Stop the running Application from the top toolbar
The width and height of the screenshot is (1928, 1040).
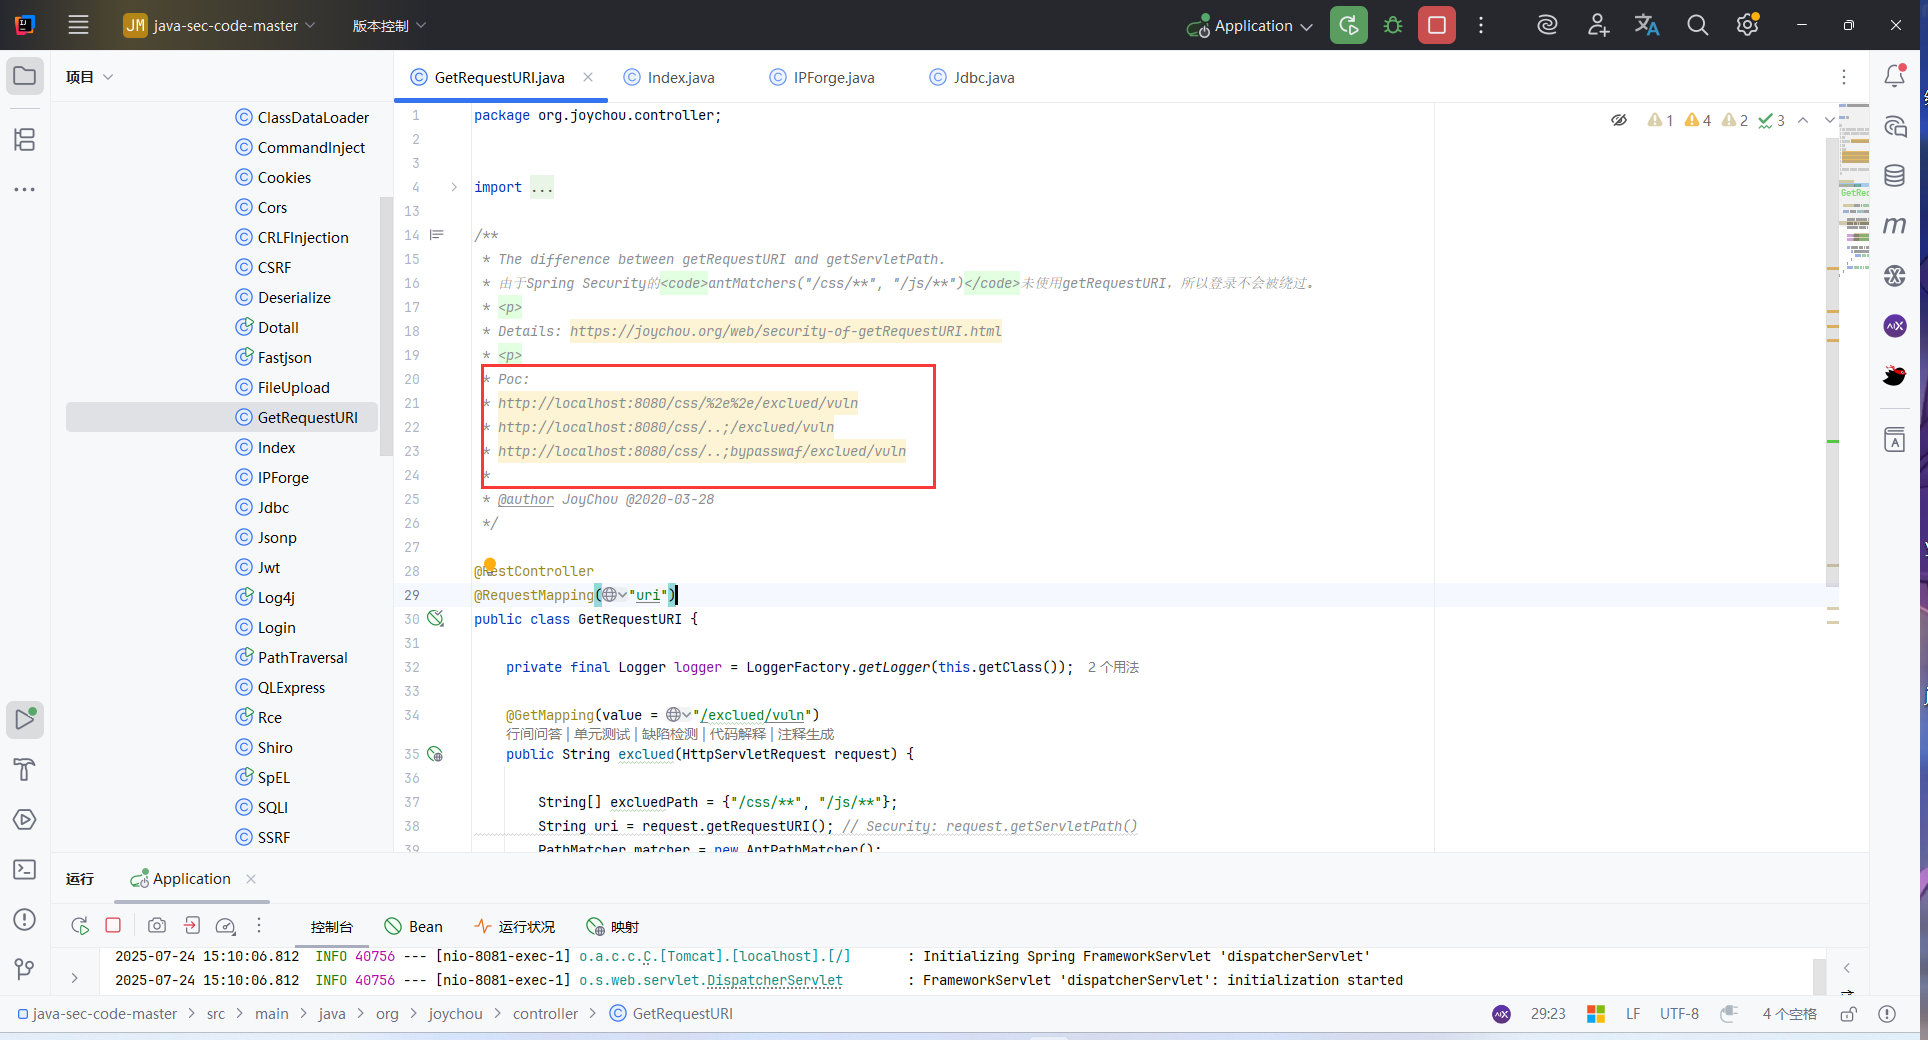[x=1437, y=25]
